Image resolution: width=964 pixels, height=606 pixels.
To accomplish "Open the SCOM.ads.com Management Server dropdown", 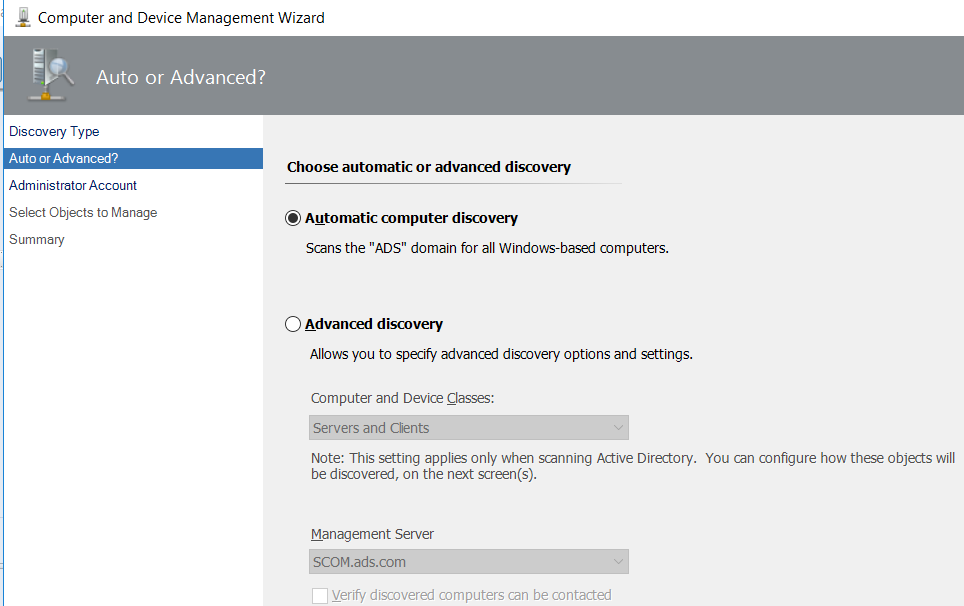I will pos(468,562).
